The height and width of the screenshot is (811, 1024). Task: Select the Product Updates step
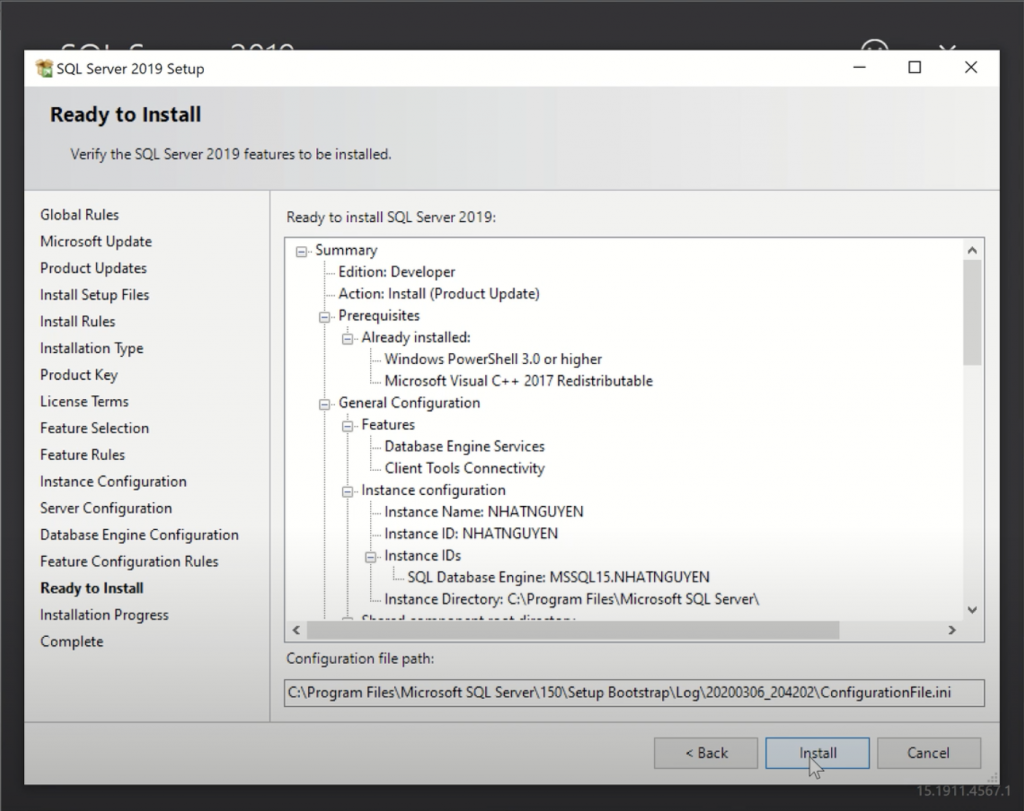[93, 268]
